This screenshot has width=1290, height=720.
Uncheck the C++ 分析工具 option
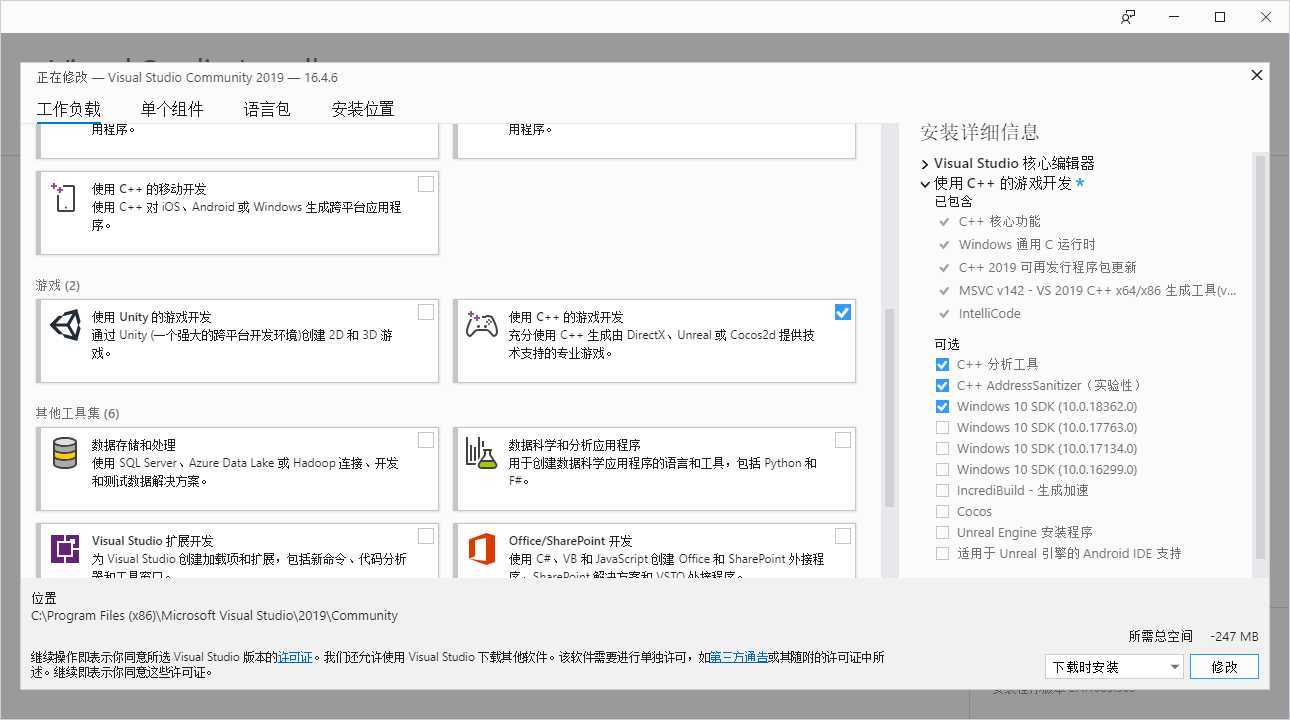[x=942, y=365]
